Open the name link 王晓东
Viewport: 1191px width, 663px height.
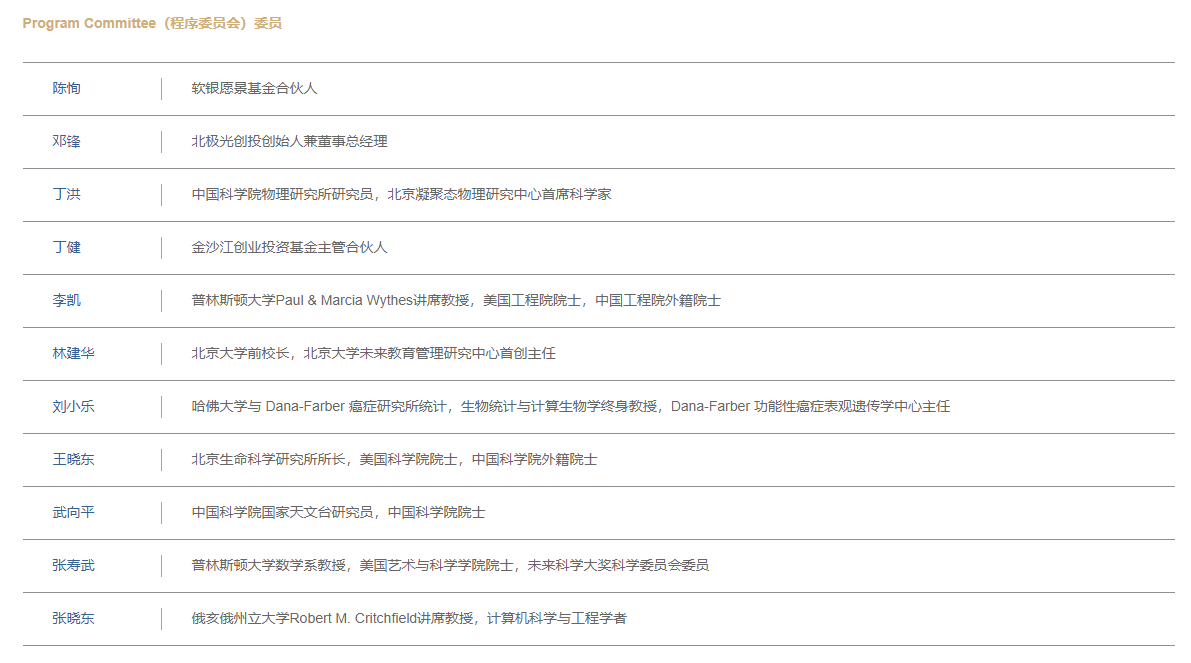tap(73, 459)
